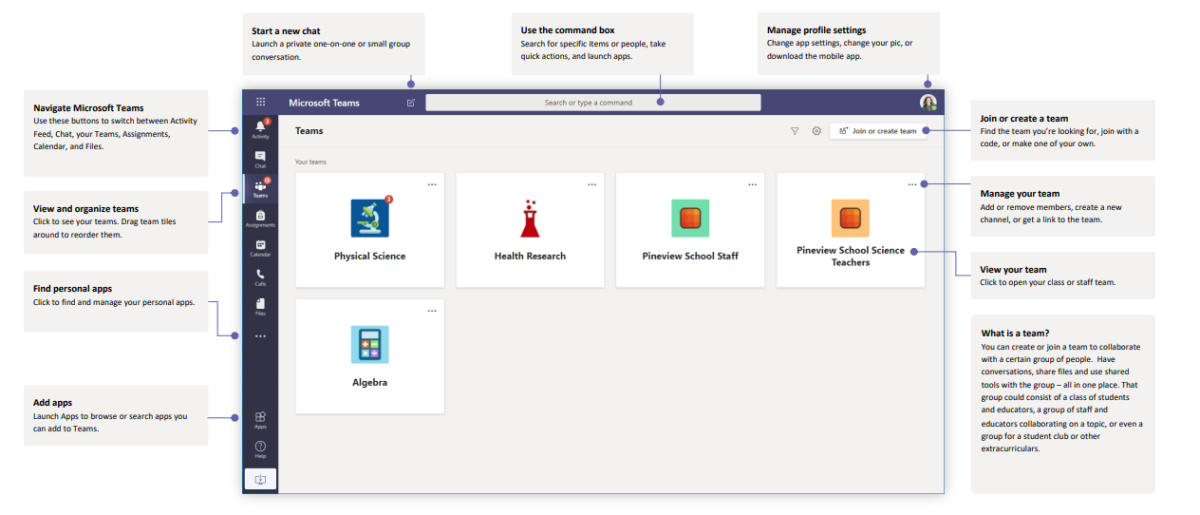1200x515 pixels.
Task: Open the Algebra team name
Action: click(x=370, y=382)
